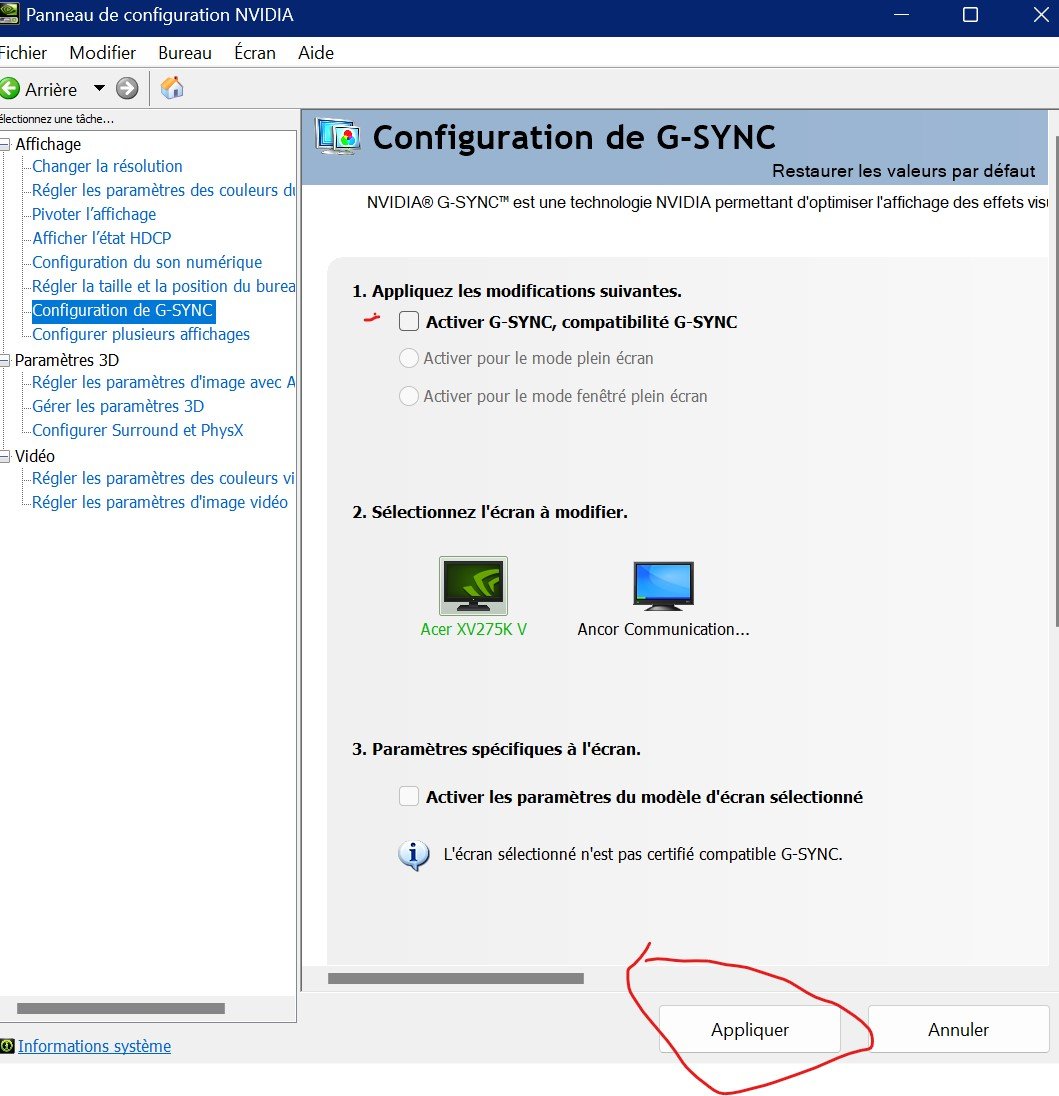1059x1096 pixels.
Task: Open the Écran menu
Action: pyautogui.click(x=254, y=52)
